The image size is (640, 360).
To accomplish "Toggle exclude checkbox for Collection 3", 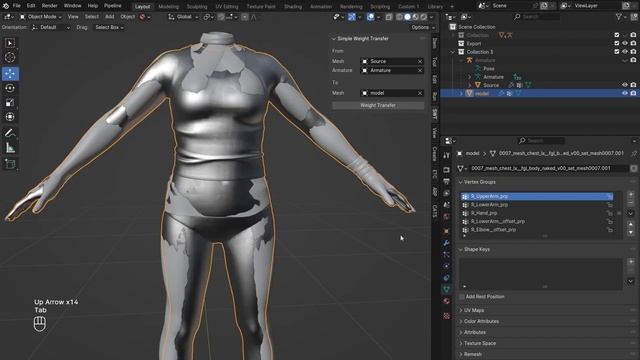I will click(x=617, y=51).
